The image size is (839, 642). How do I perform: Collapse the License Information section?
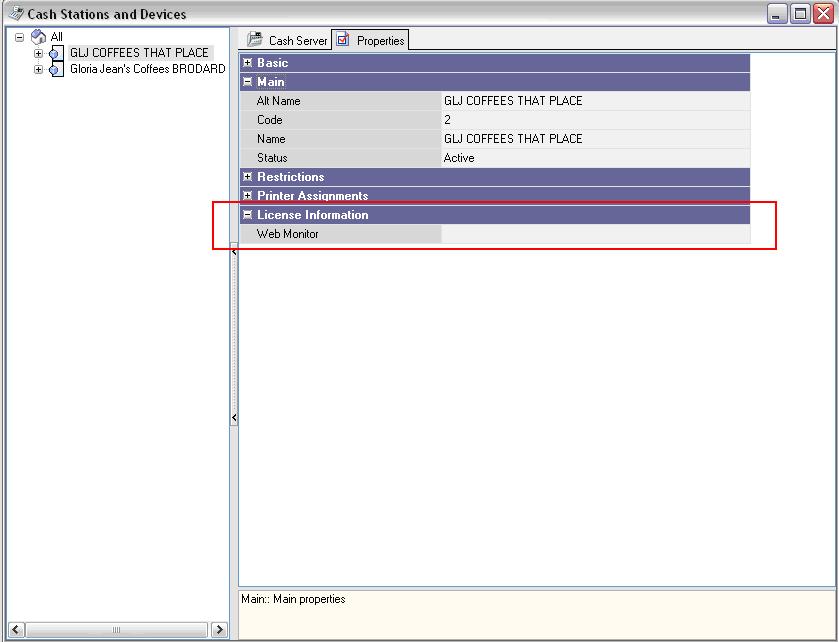click(247, 215)
